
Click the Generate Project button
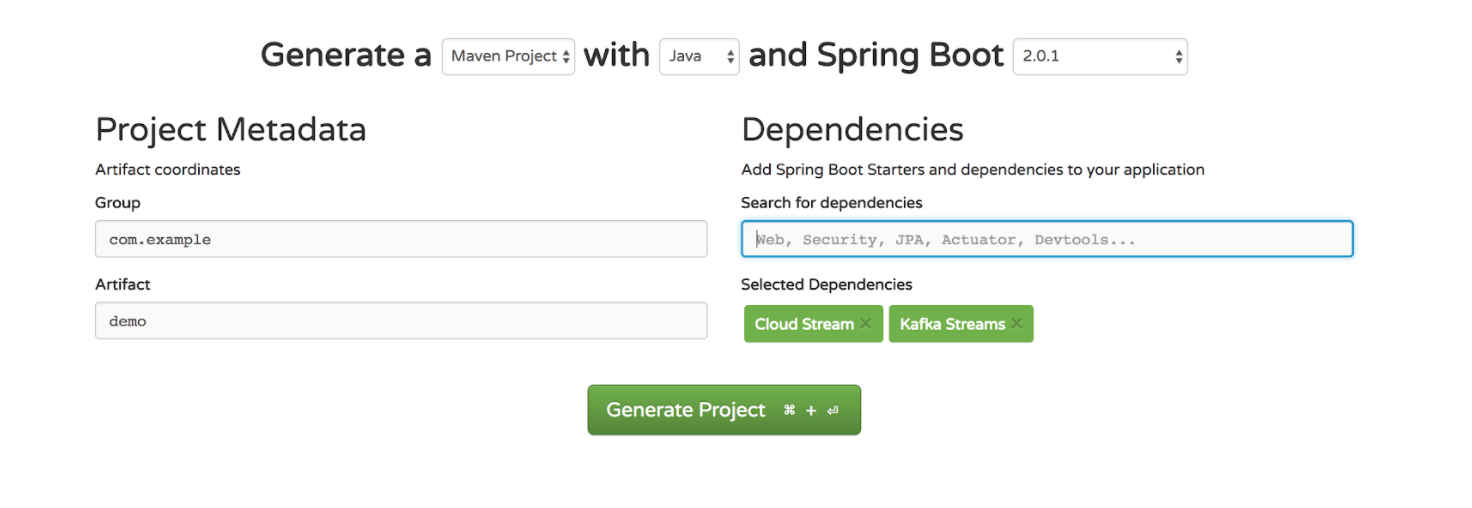point(724,410)
